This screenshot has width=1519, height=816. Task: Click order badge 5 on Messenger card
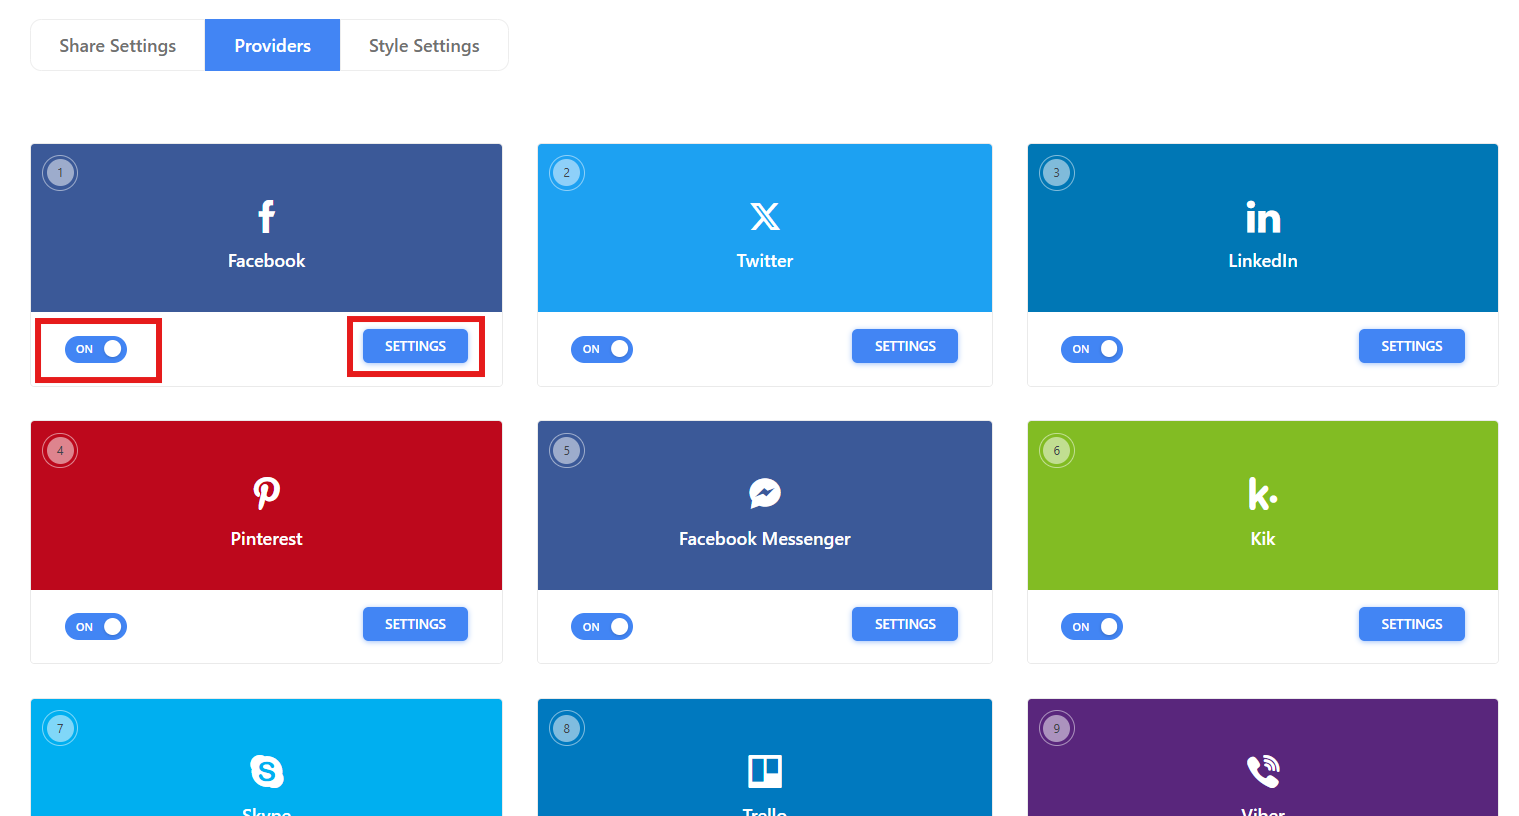pyautogui.click(x=567, y=451)
